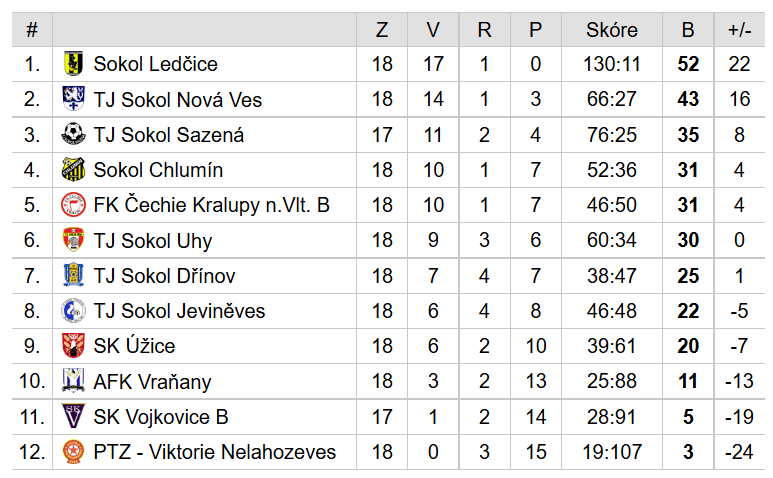This screenshot has width=773, height=478.
Task: Click the V wins column header
Action: tap(433, 30)
